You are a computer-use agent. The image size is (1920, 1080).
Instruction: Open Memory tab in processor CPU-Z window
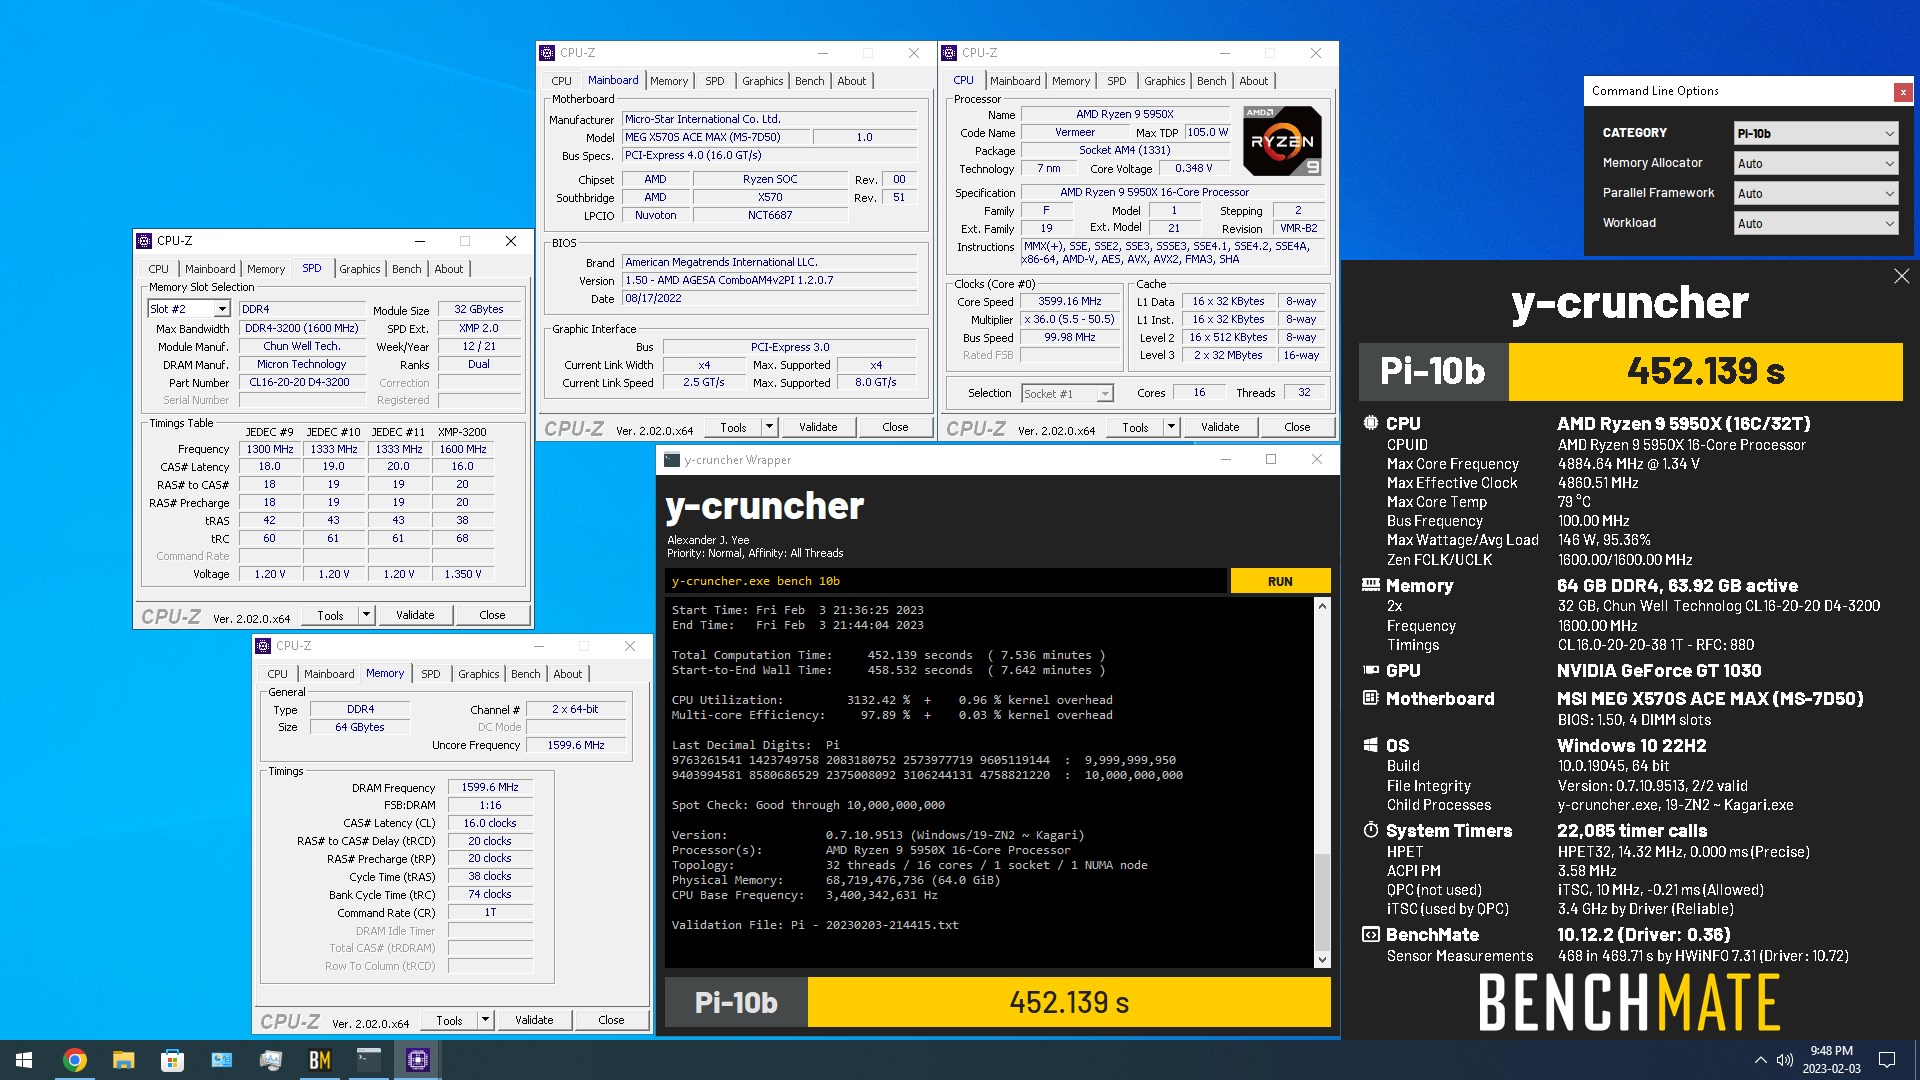(1070, 81)
